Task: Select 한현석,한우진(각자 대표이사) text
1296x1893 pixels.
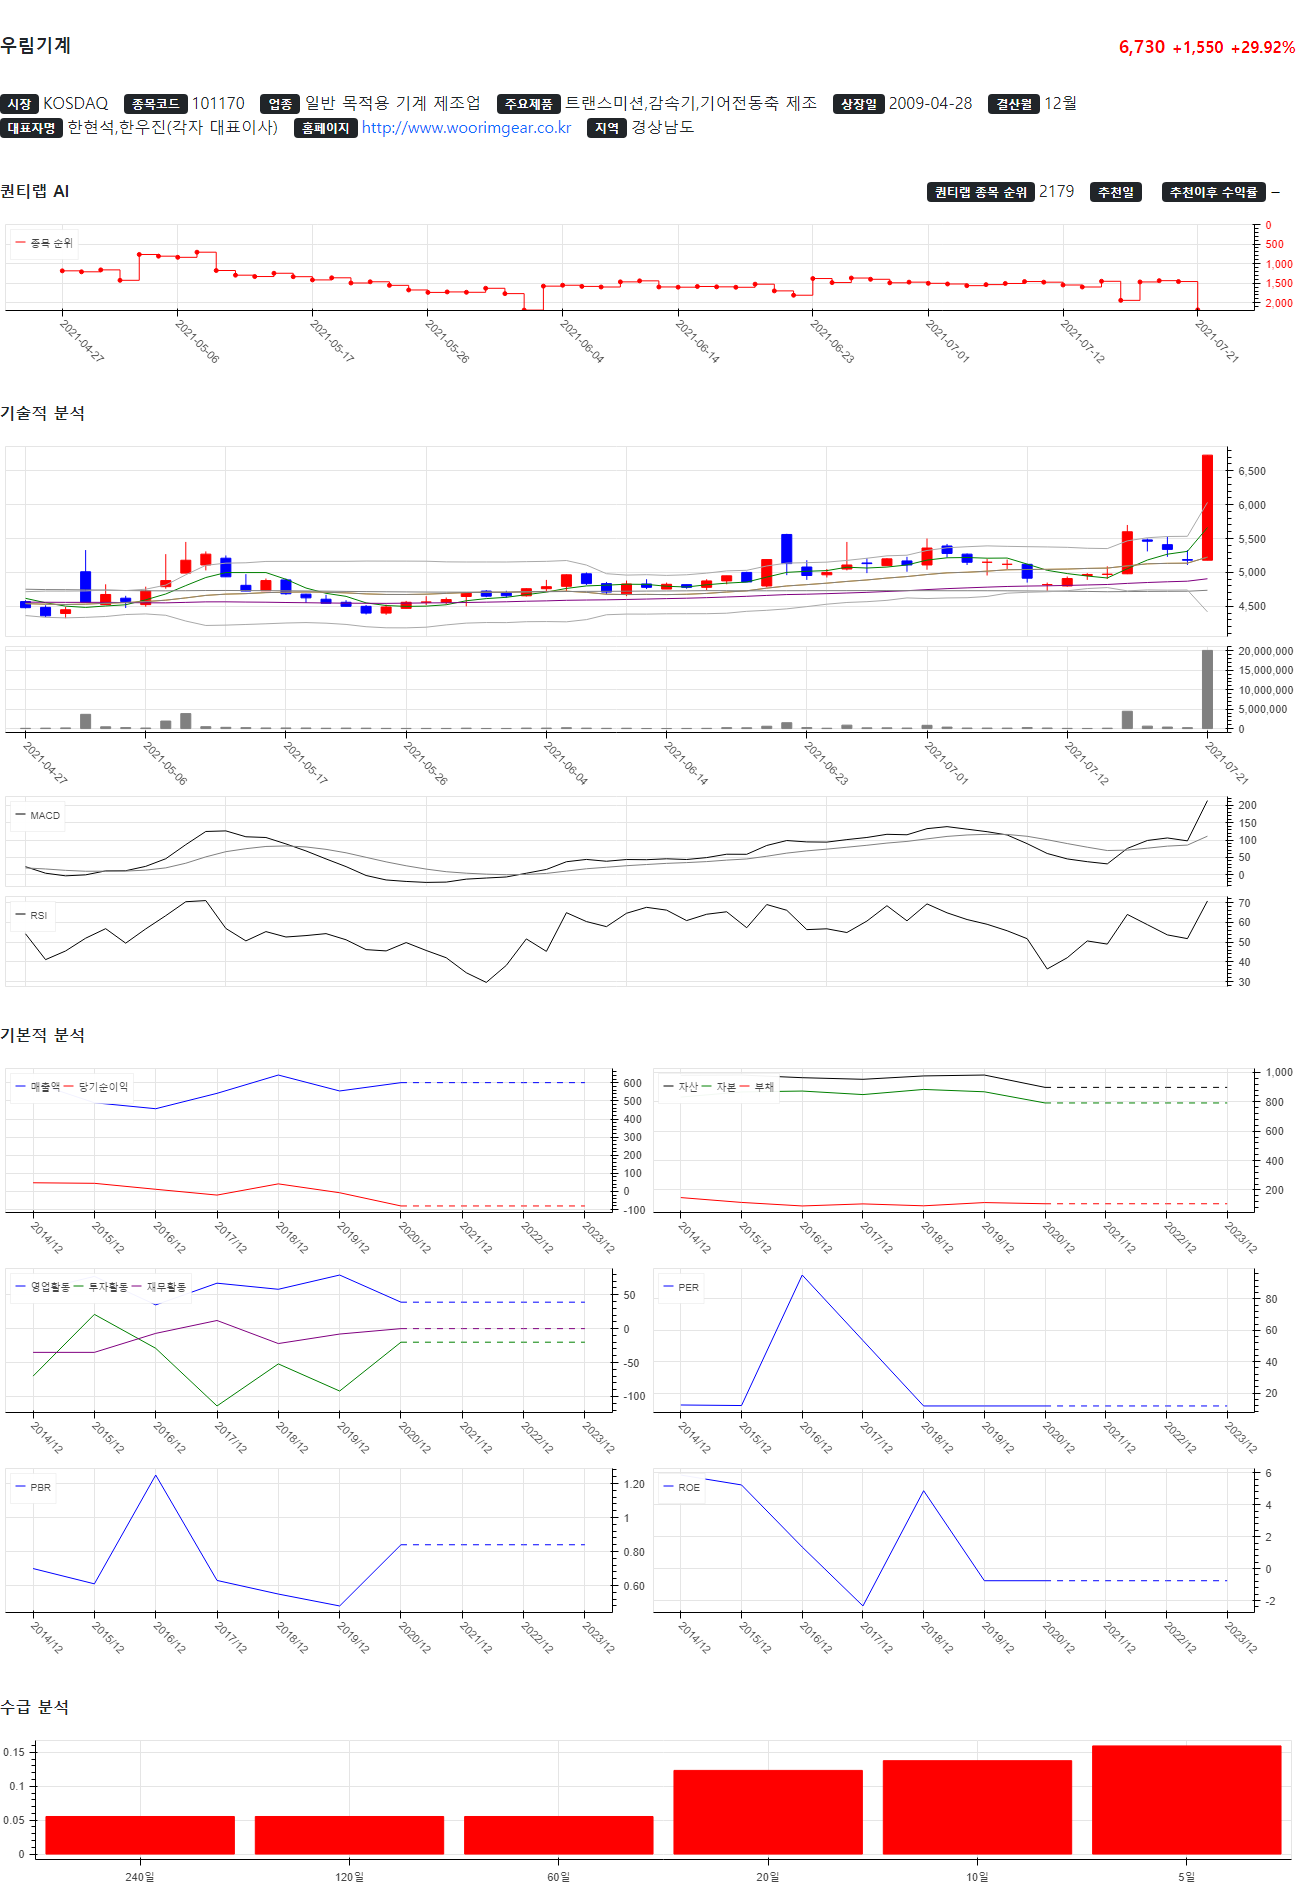Action: [x=172, y=127]
